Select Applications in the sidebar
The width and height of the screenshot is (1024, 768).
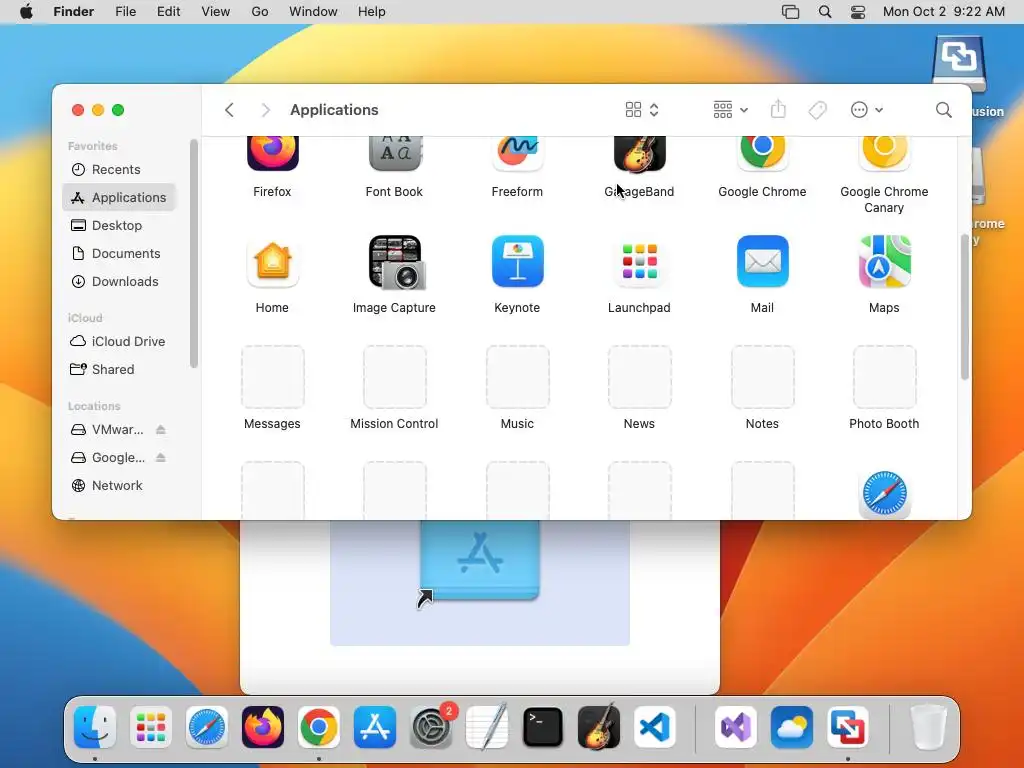click(x=119, y=197)
